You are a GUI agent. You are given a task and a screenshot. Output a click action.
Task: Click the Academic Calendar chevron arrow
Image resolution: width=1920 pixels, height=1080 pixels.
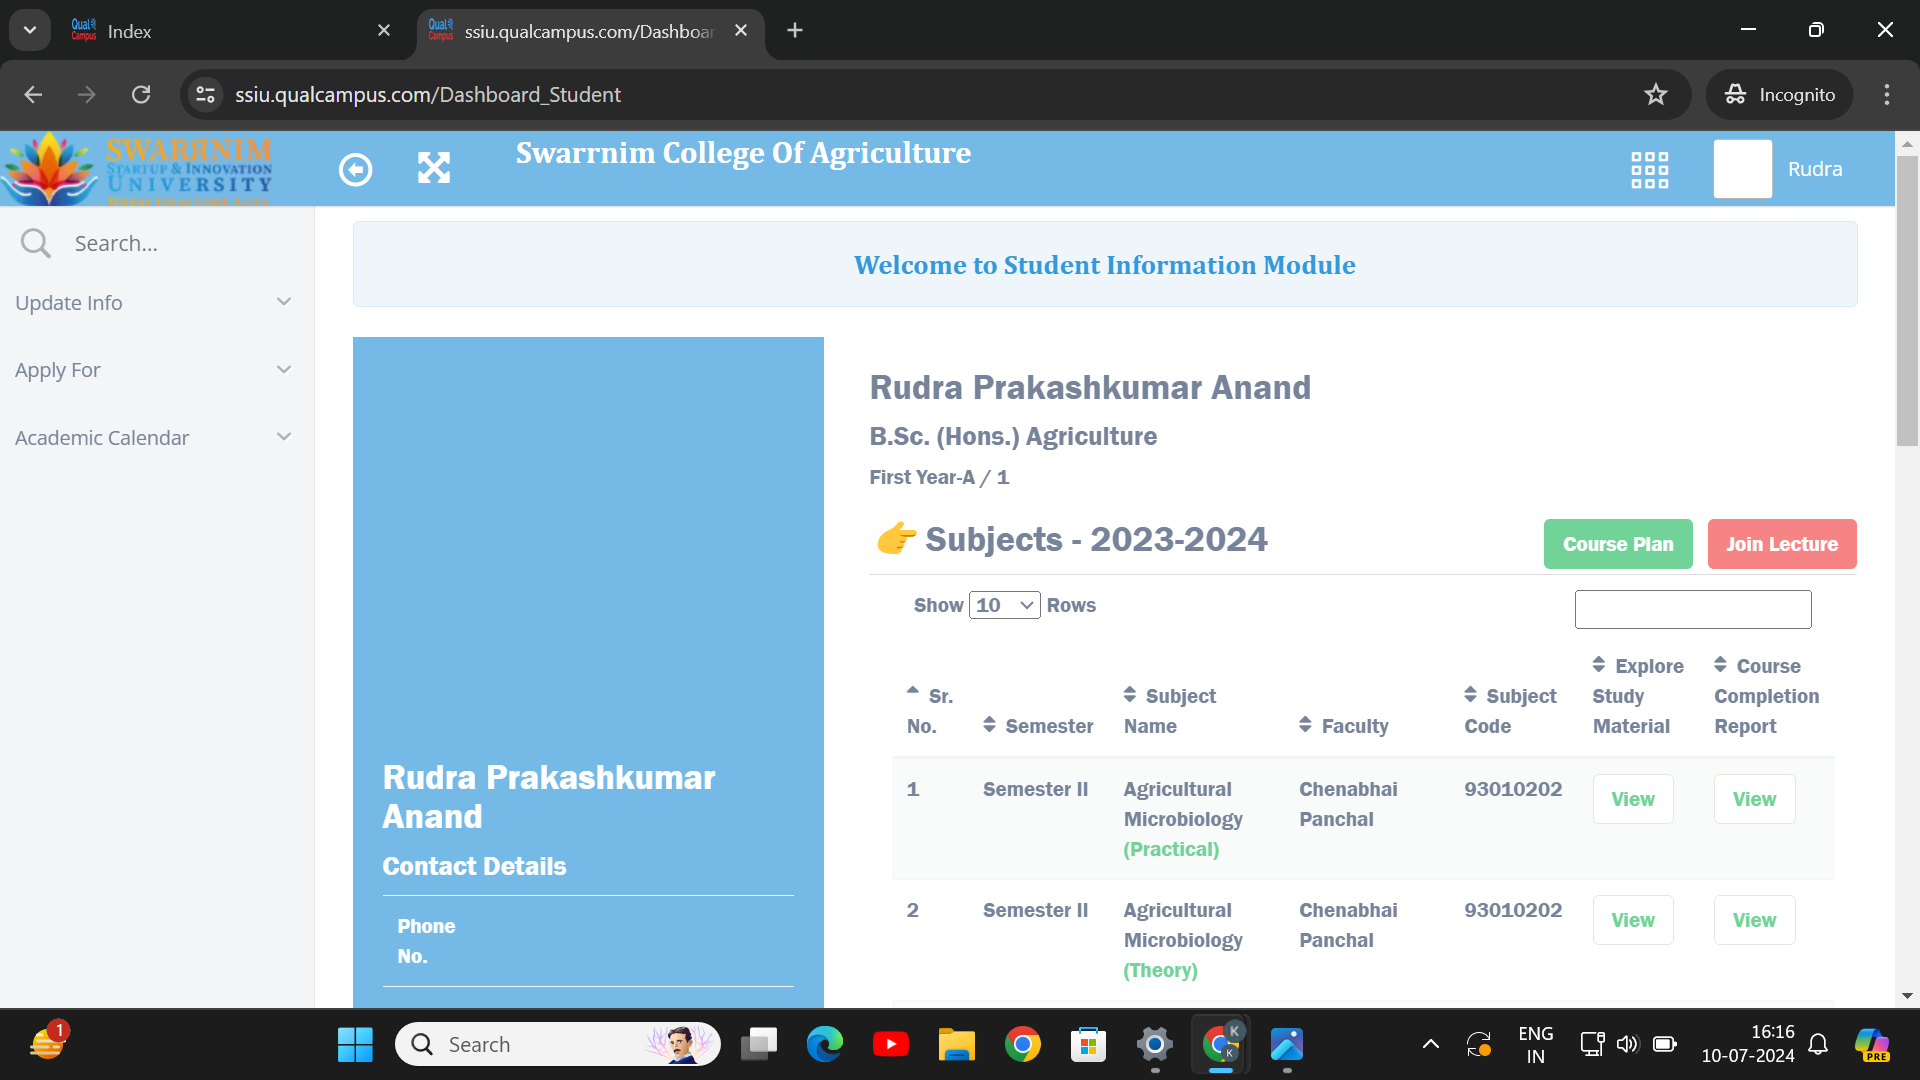284,437
